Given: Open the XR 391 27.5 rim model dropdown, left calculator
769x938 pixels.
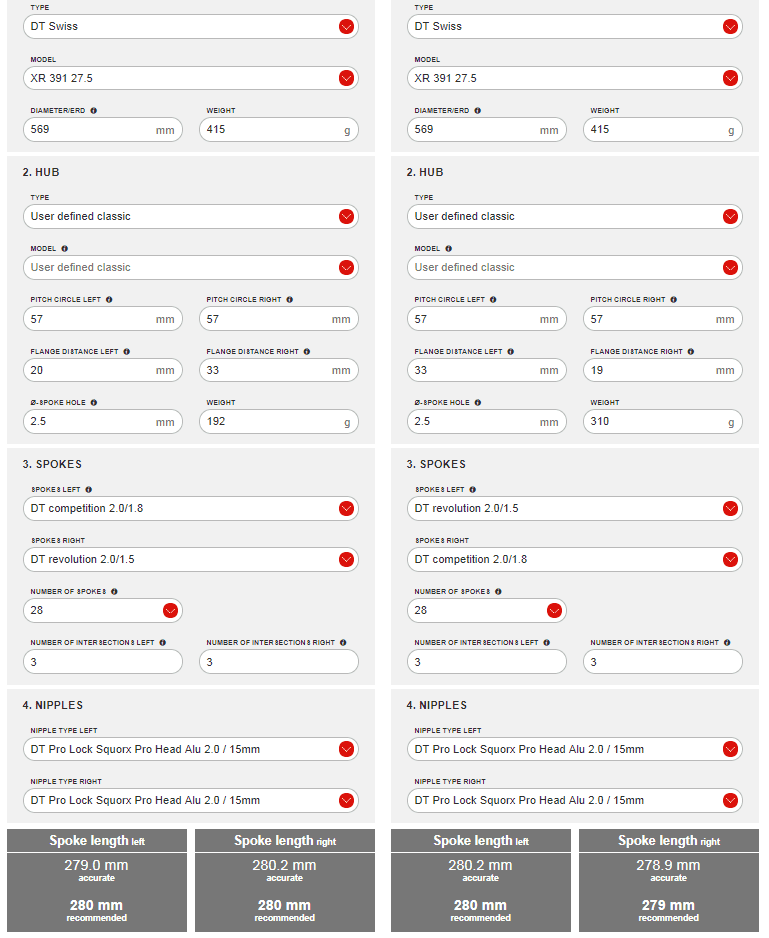Looking at the screenshot, I should coord(346,78).
